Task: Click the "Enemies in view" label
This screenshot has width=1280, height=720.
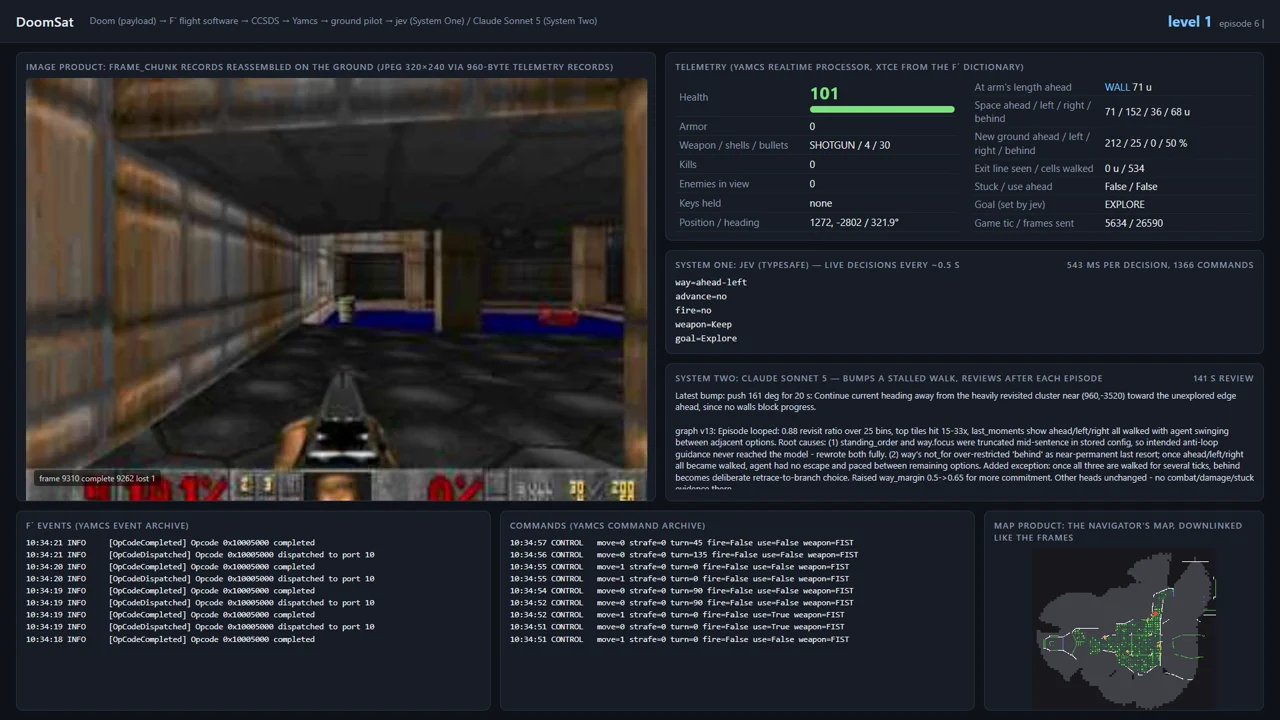Action: tap(714, 184)
